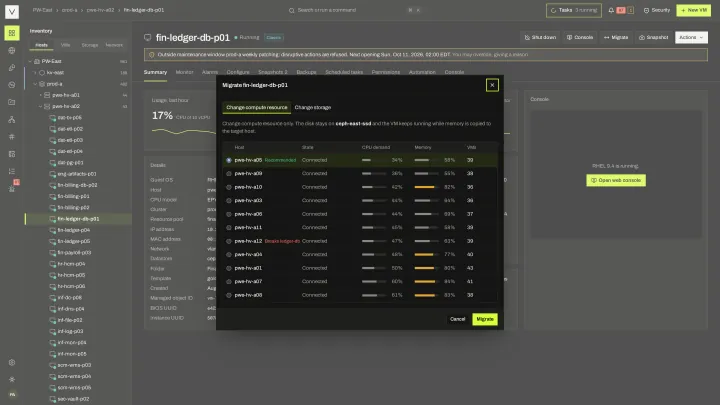
Task: Click the user avatar at sidebar bottom
Action: (x=12, y=394)
